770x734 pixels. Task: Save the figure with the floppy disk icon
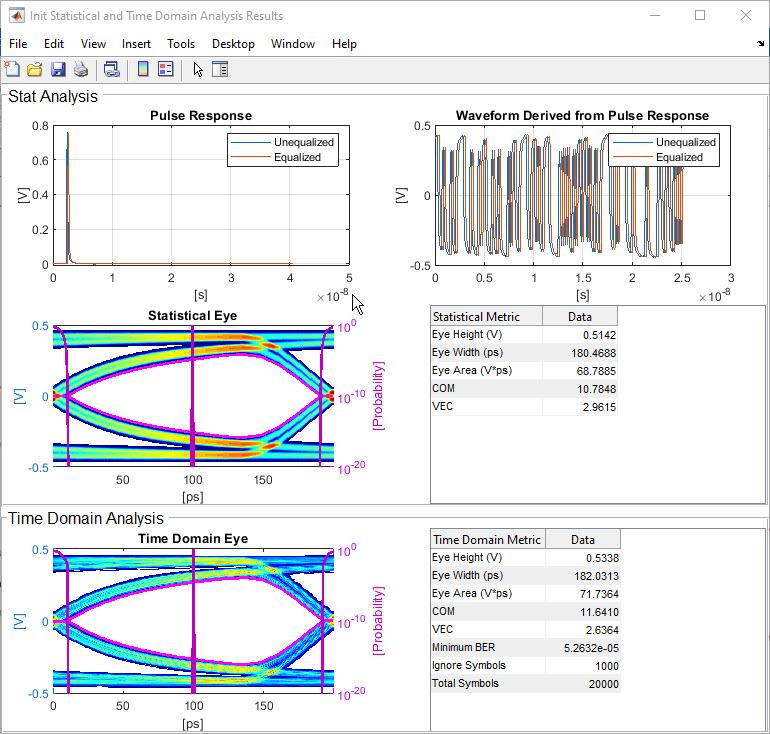57,69
